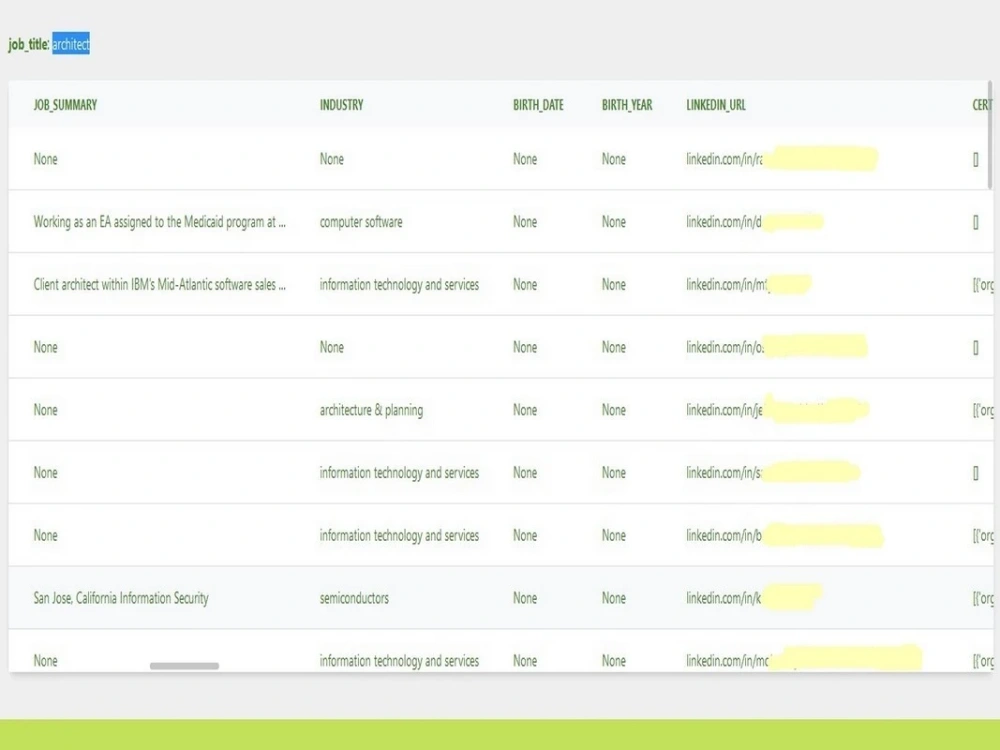Select the highlighted 'architect' job title text
This screenshot has height=750, width=1000.
click(71, 44)
